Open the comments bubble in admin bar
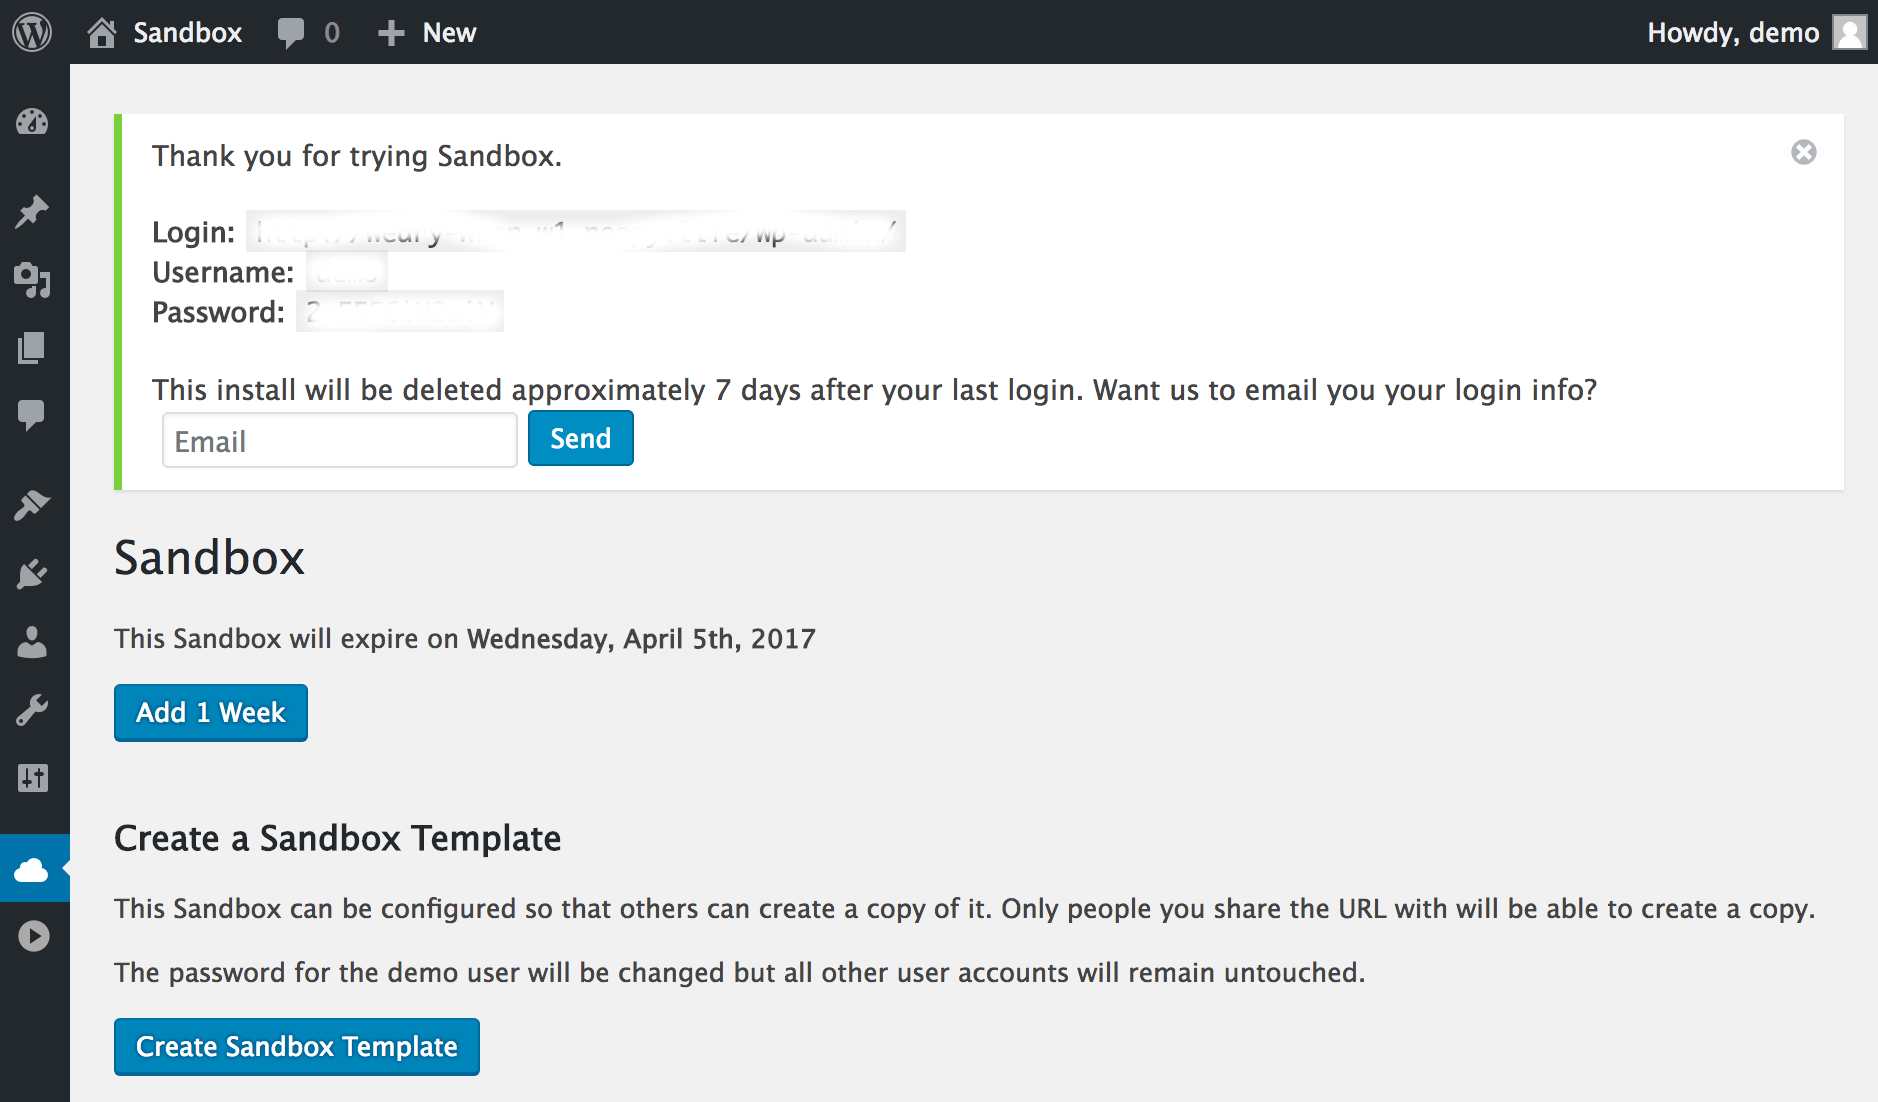Image resolution: width=1878 pixels, height=1102 pixels. [291, 33]
